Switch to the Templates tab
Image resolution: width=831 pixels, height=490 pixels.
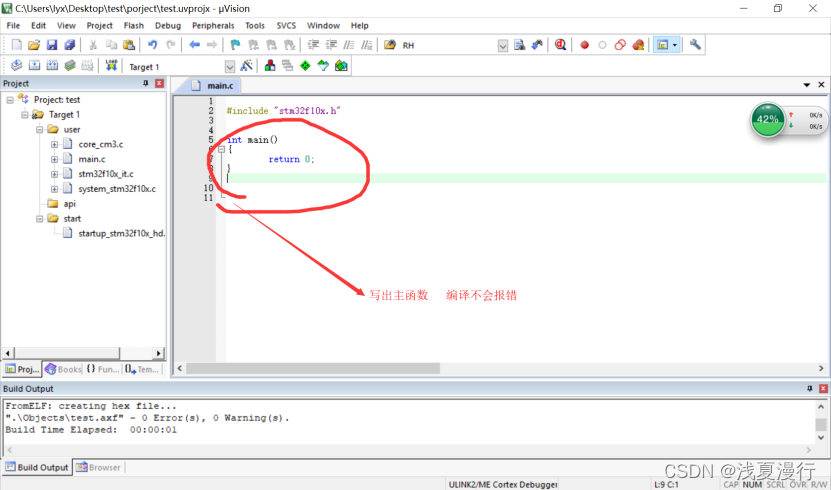click(x=143, y=369)
